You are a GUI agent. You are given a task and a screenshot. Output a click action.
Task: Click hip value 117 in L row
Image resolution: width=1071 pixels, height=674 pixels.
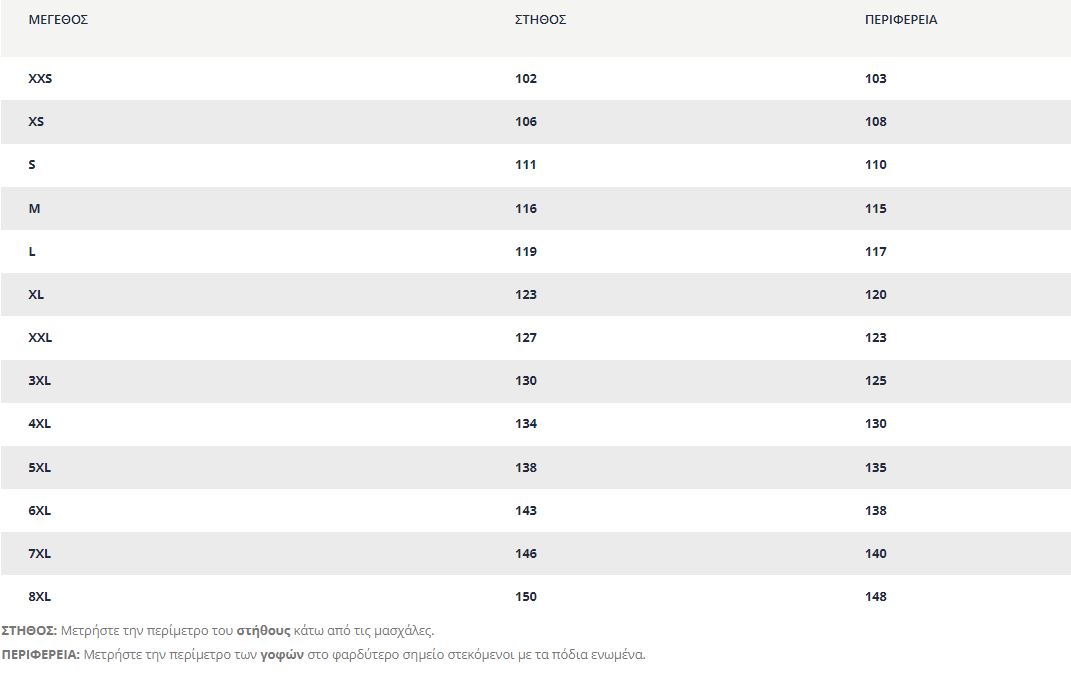pos(876,251)
